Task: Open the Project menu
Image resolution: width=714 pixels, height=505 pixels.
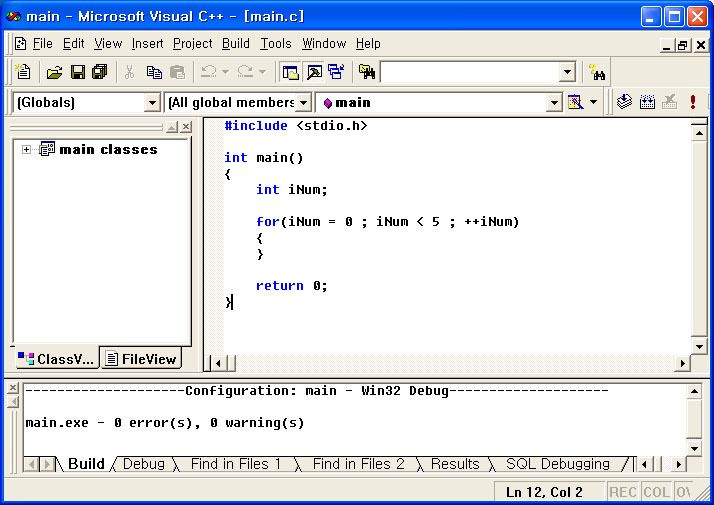Action: click(193, 44)
